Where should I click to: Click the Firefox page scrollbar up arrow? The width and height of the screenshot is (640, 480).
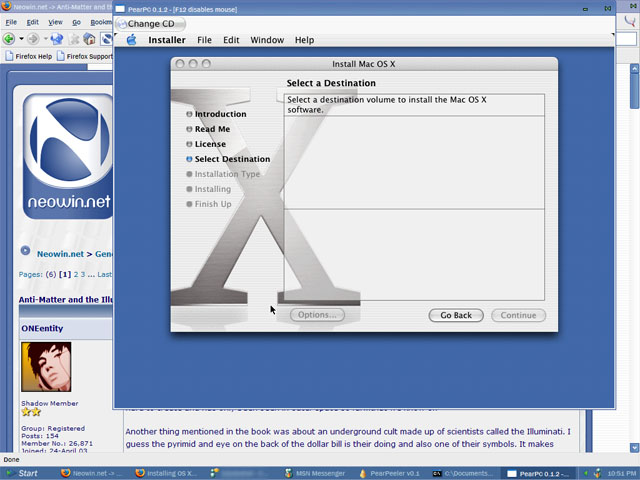(x=634, y=69)
